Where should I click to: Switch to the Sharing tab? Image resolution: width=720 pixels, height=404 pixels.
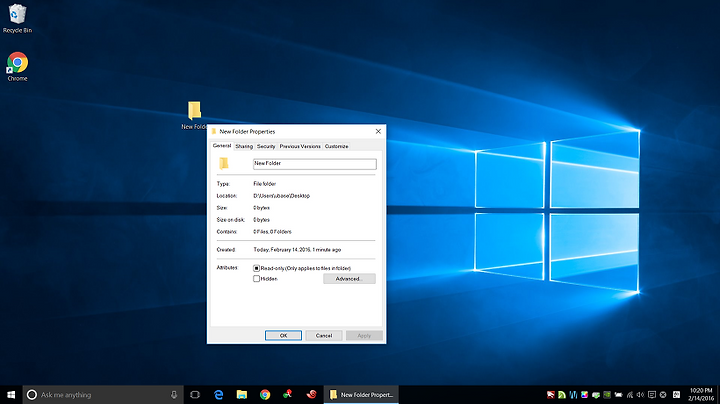point(244,146)
